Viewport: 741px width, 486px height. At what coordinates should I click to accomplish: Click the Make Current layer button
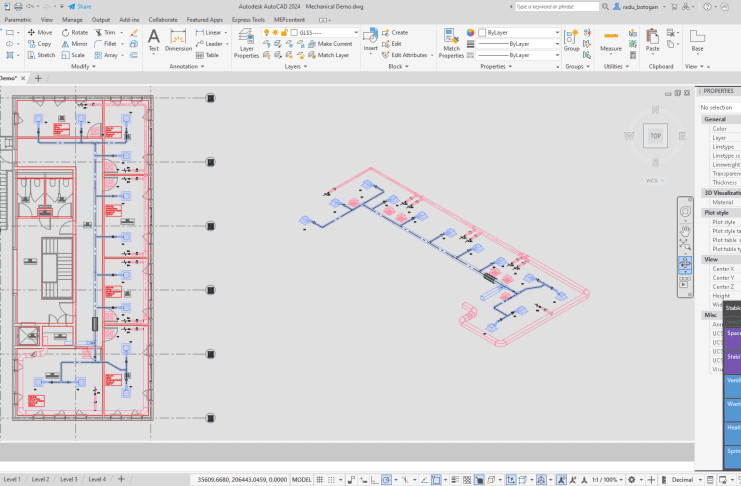[x=331, y=44]
